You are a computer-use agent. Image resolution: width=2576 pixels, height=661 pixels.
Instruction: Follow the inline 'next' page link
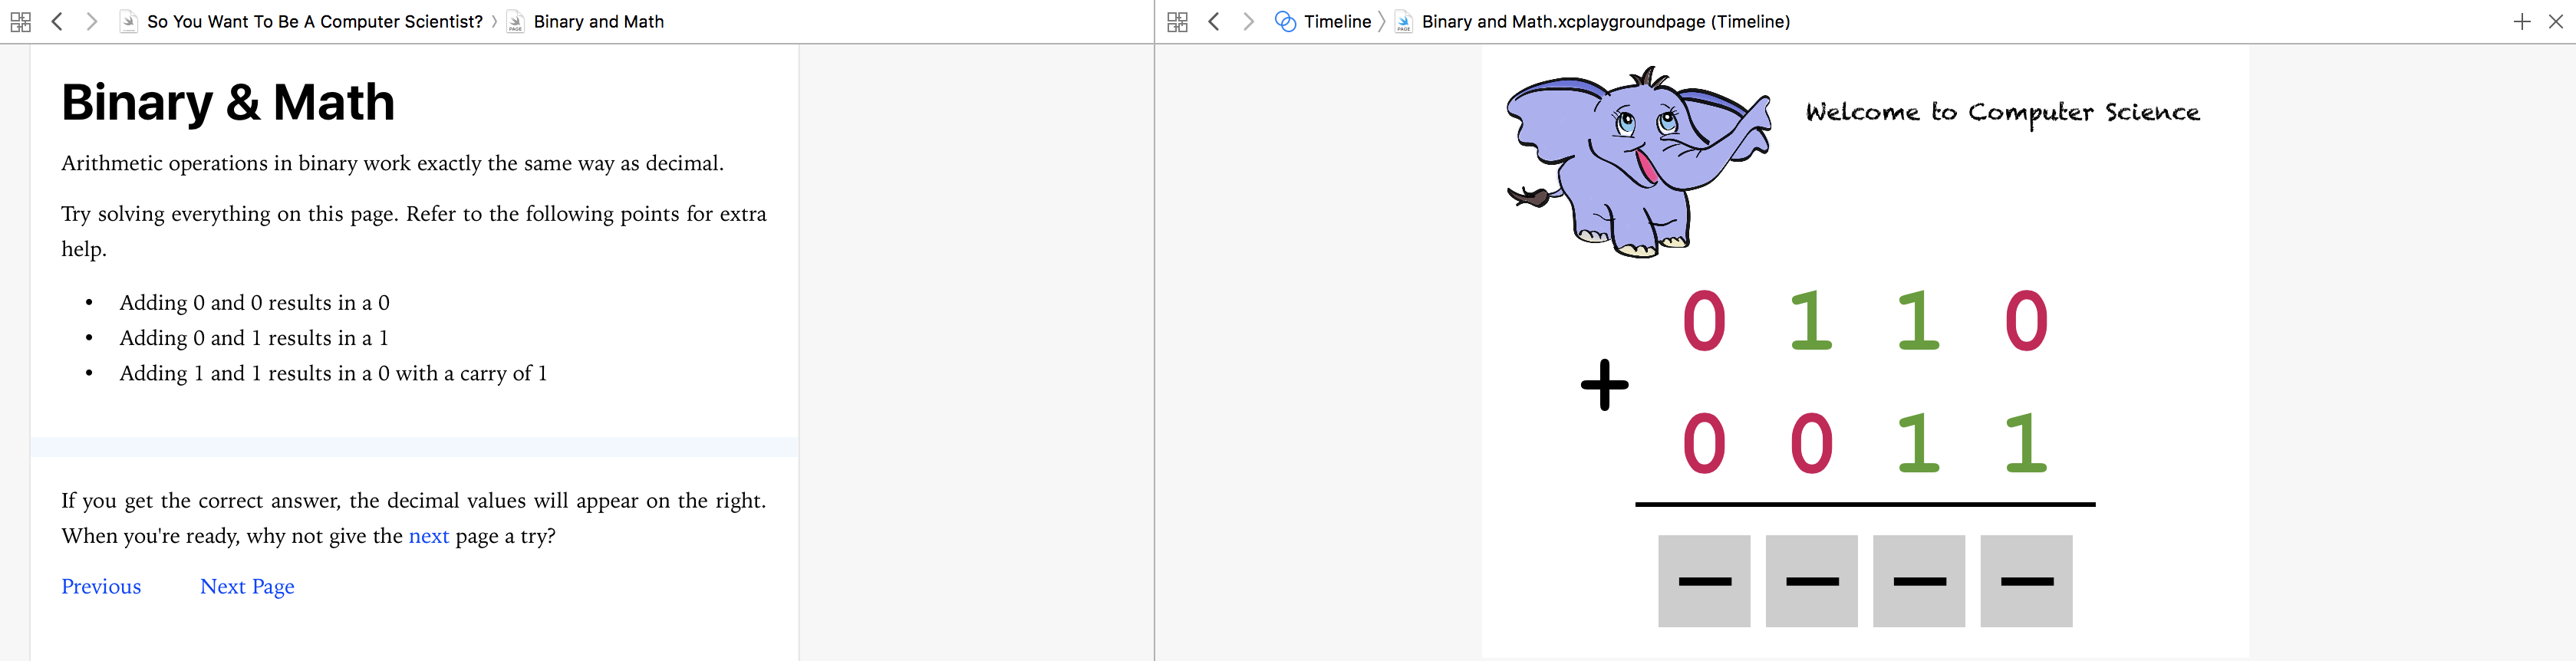[429, 536]
